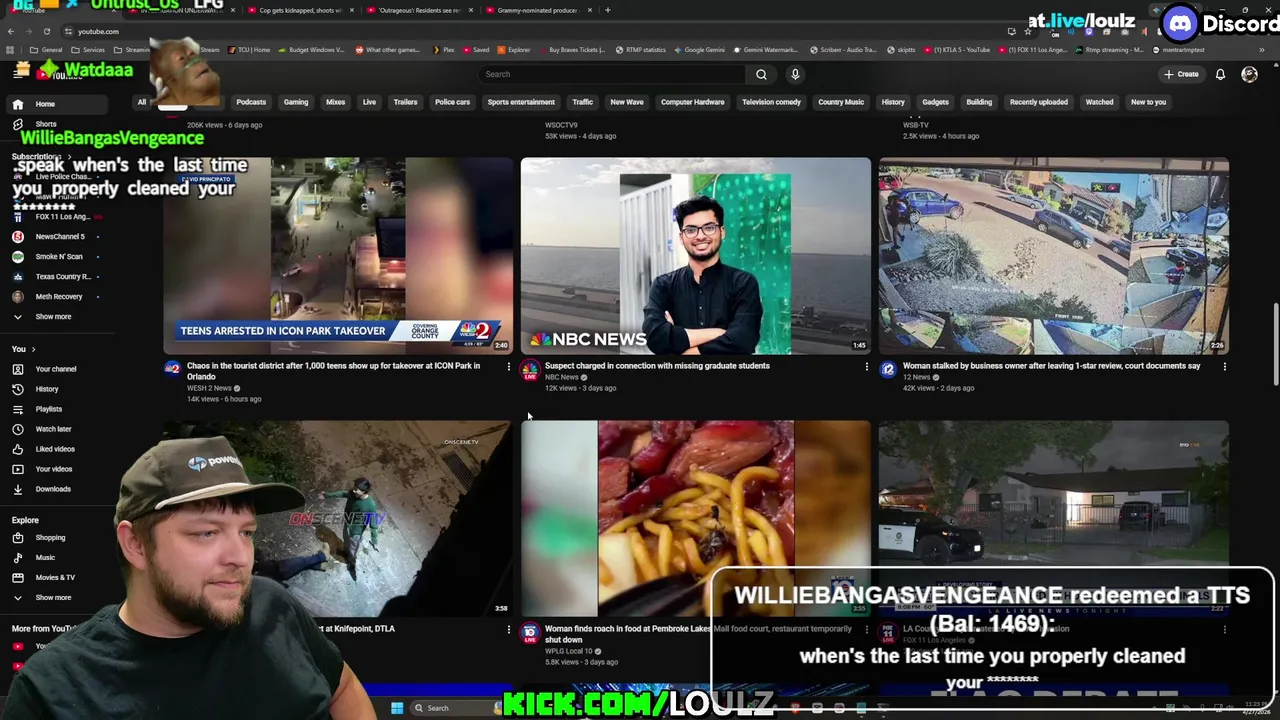Open options menu for NBC News video
1280x720 pixels.
[866, 367]
